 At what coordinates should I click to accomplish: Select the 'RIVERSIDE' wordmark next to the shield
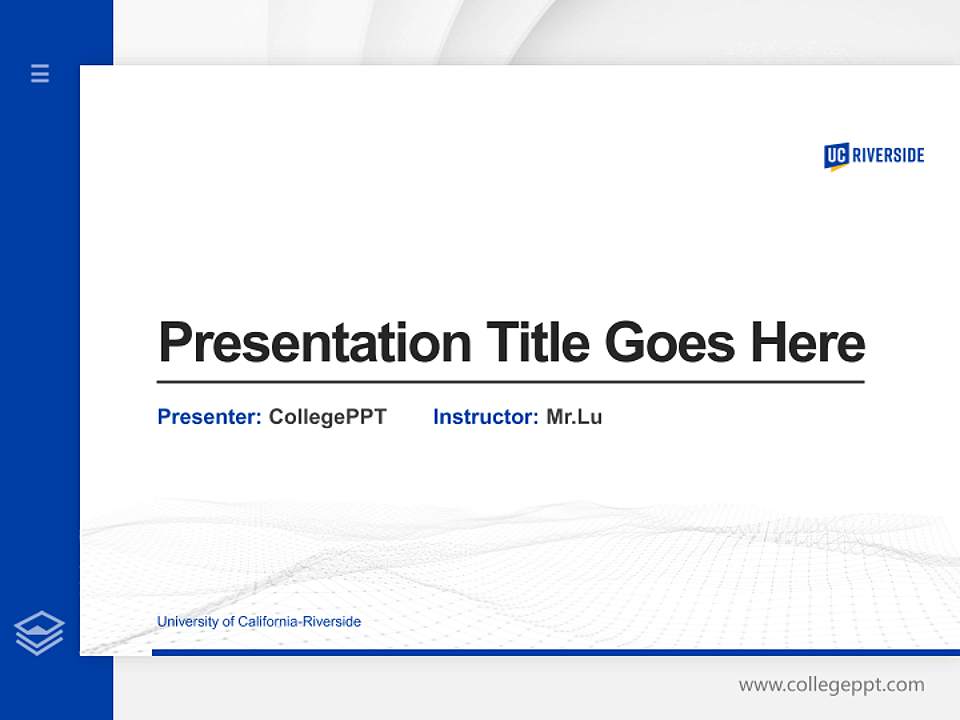tap(888, 154)
